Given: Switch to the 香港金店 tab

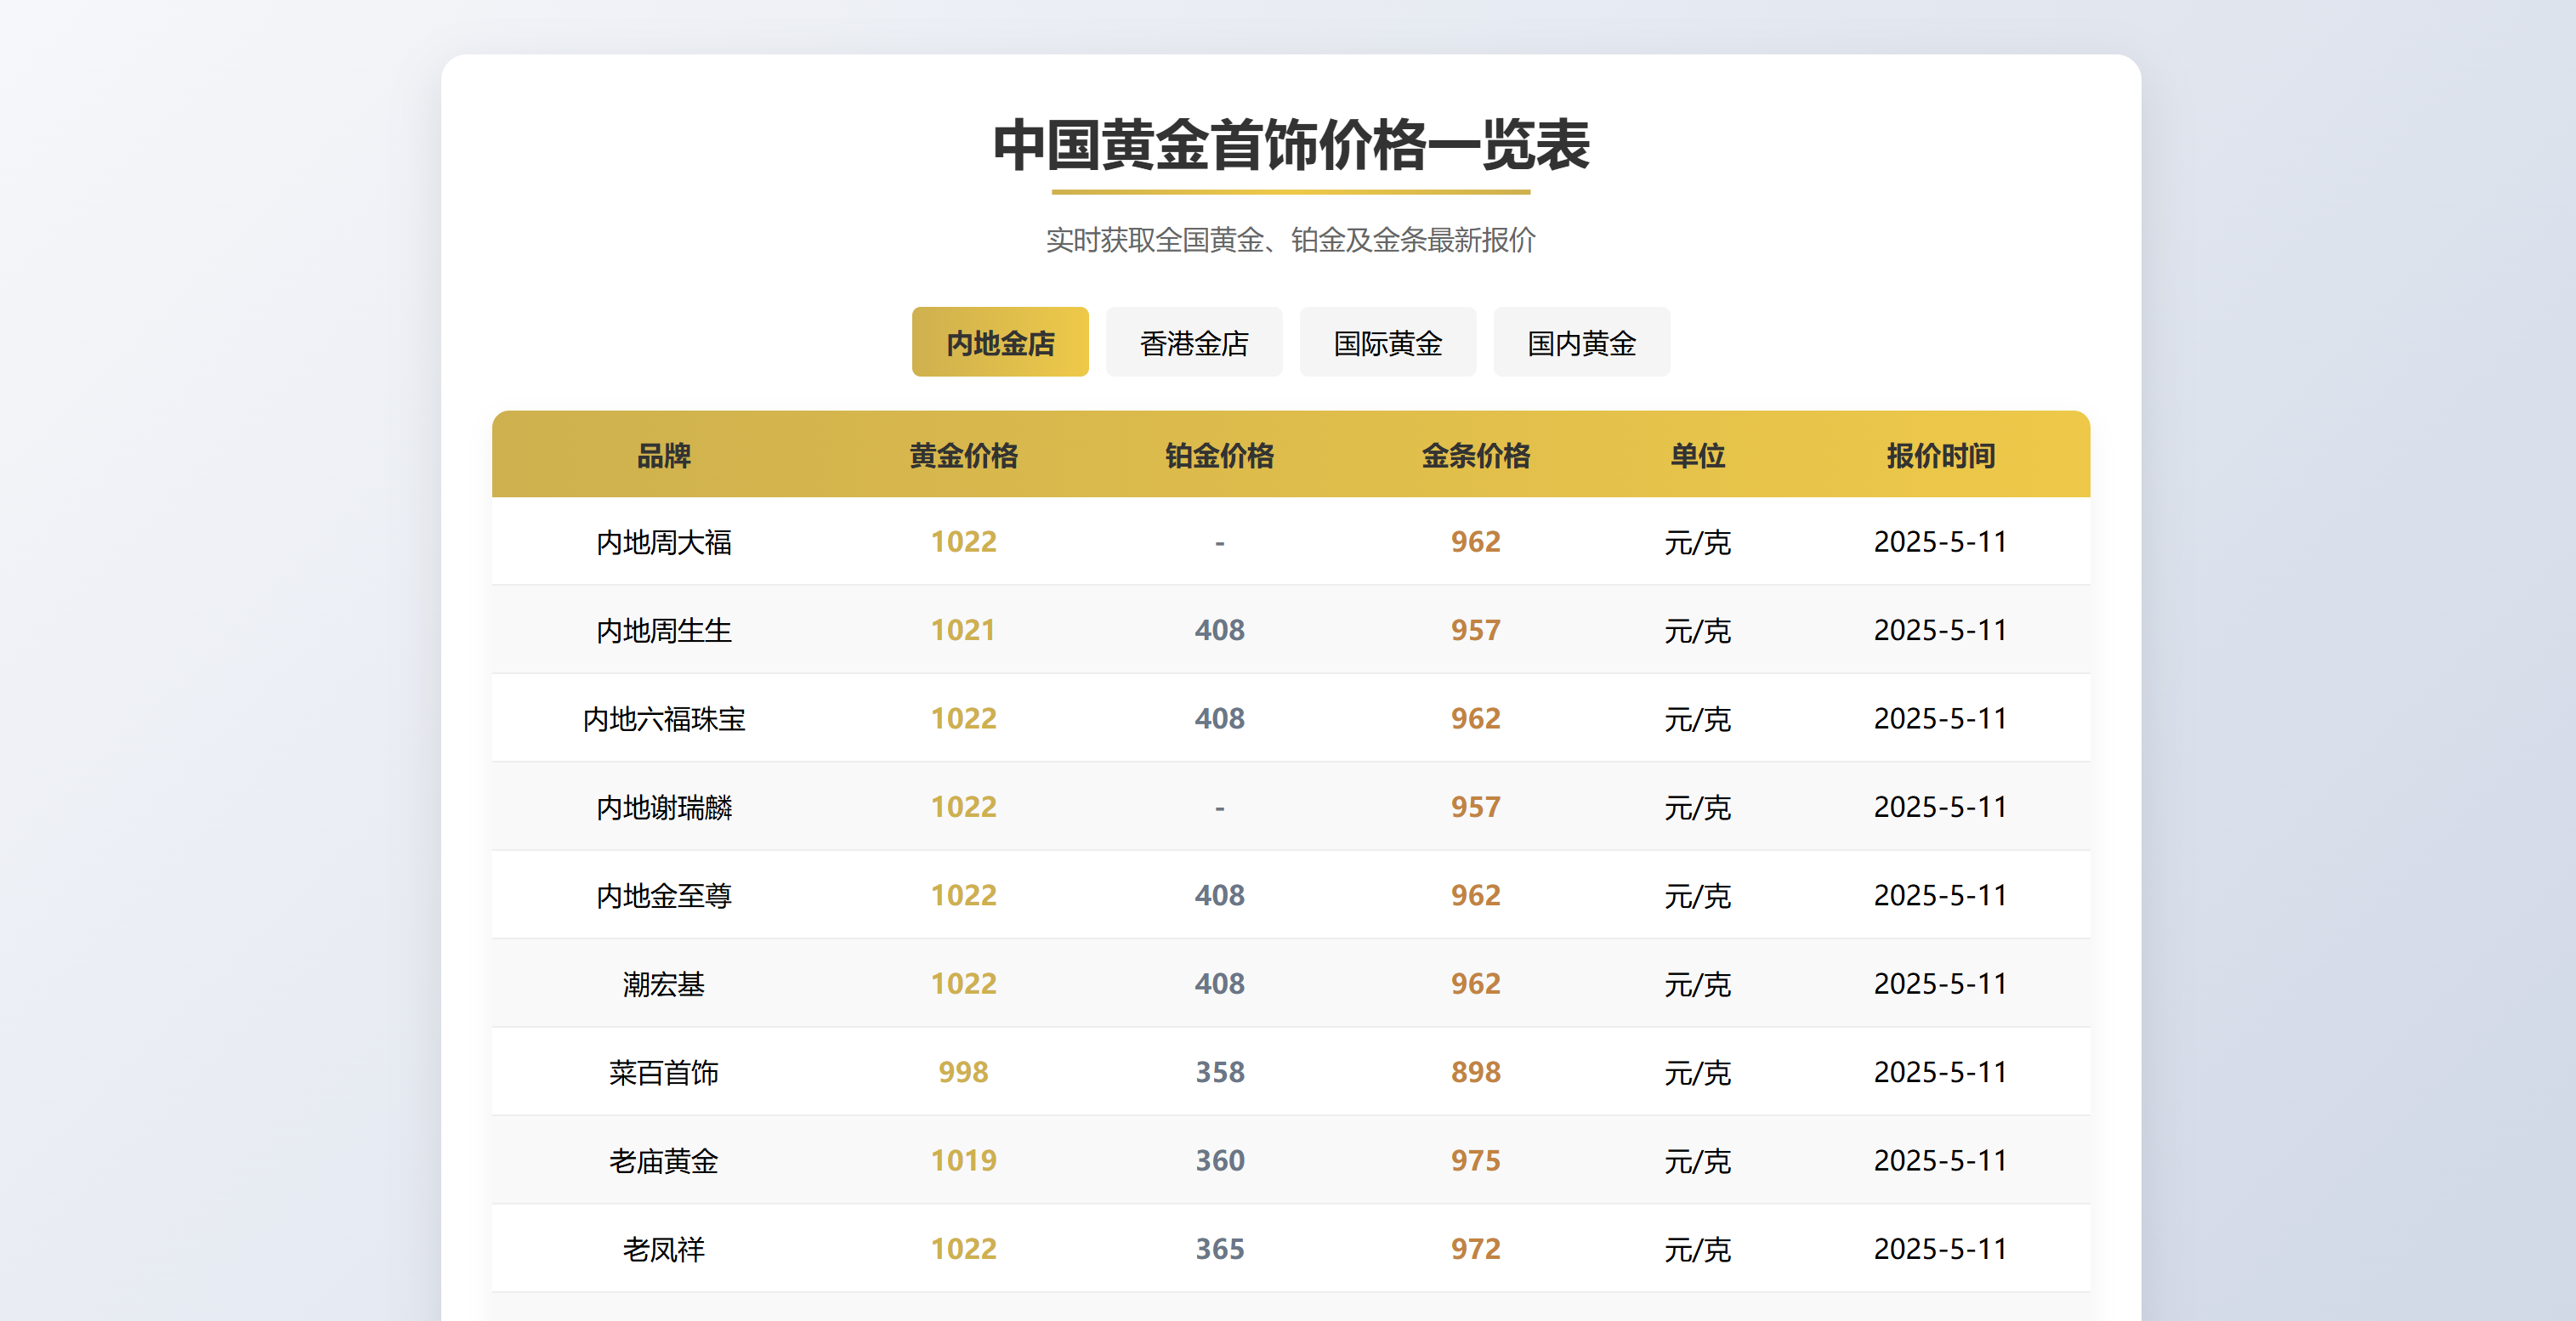Looking at the screenshot, I should click(1194, 342).
